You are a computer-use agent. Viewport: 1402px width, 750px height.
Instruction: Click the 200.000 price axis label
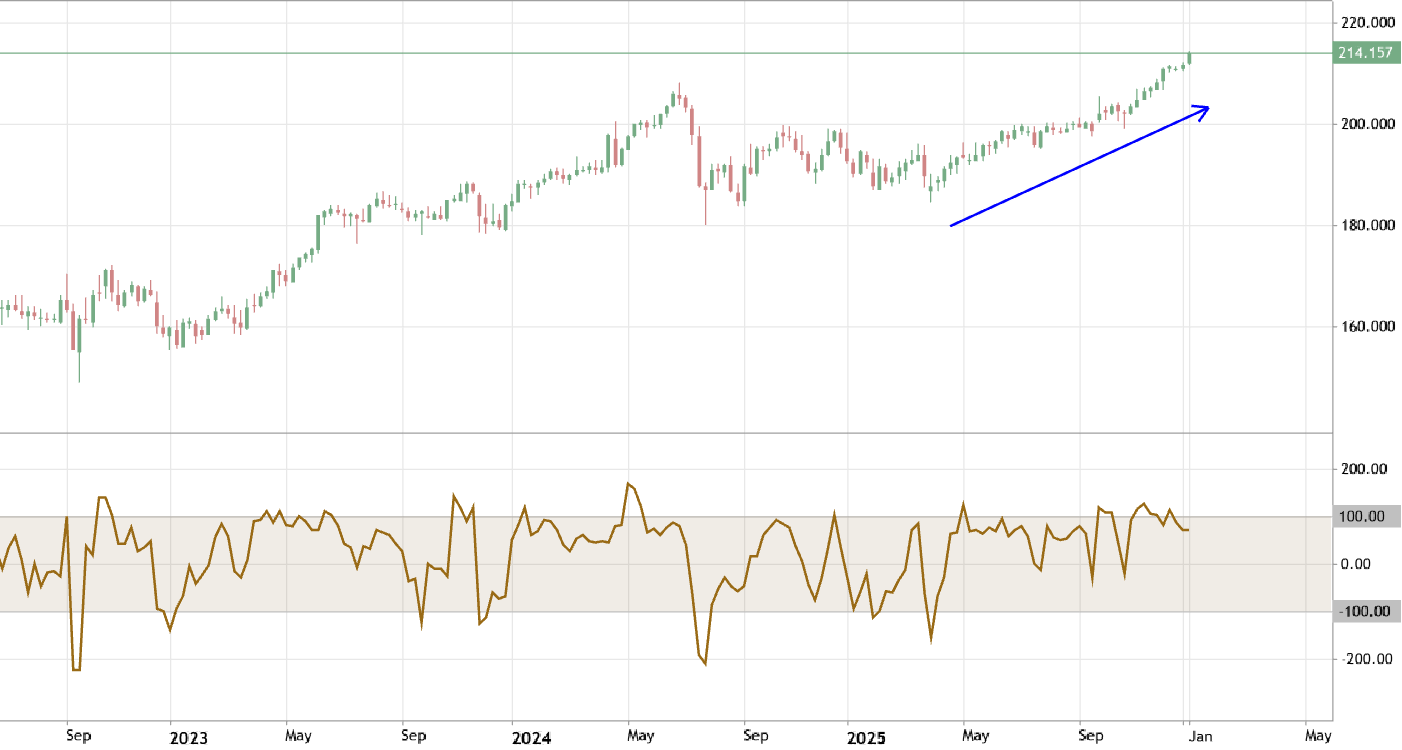point(1367,124)
